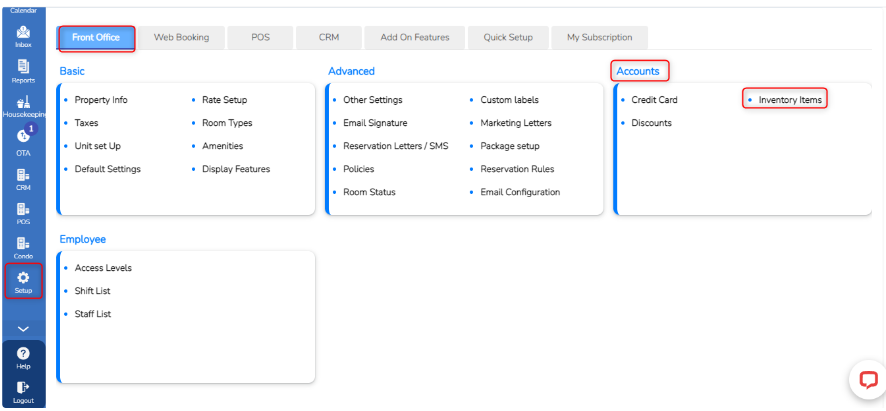Click the Setup gear icon
This screenshot has height=411, width=886.
23,281
